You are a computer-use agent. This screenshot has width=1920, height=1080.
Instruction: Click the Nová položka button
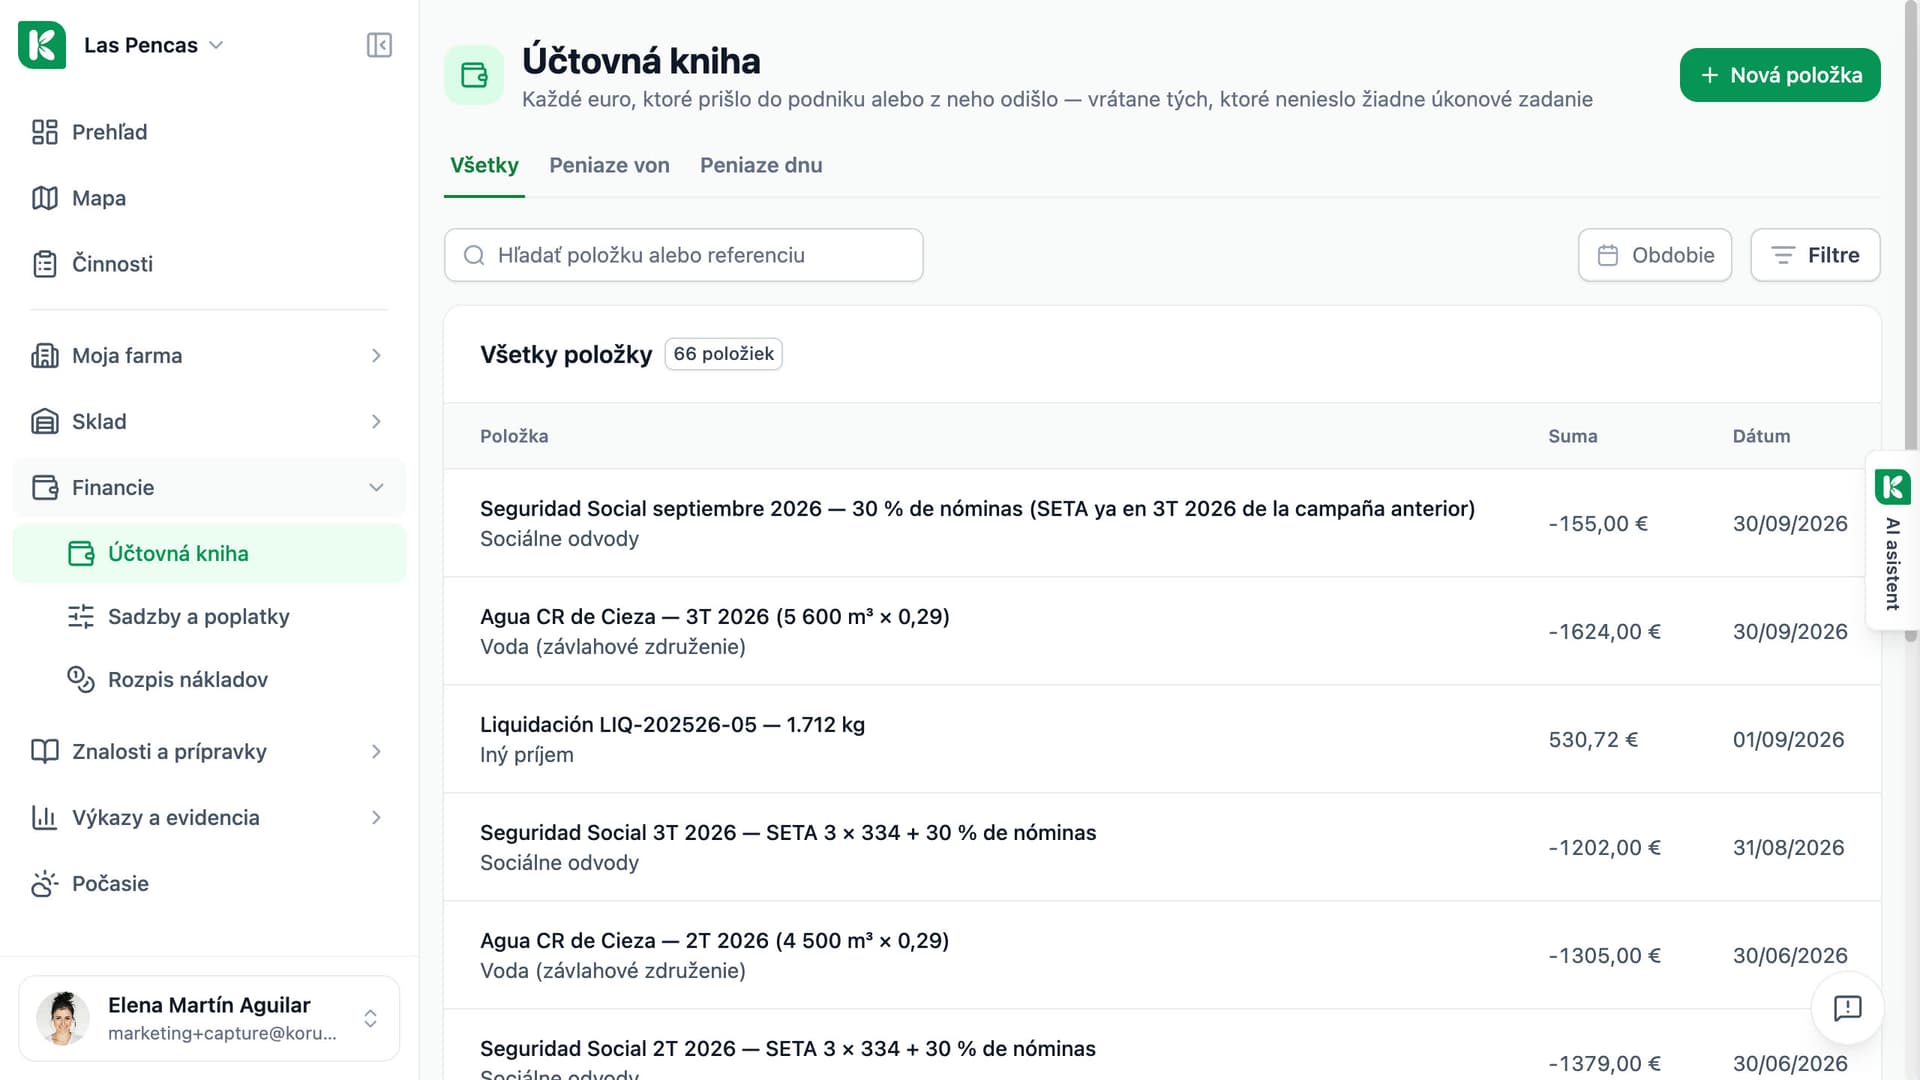pyautogui.click(x=1780, y=75)
